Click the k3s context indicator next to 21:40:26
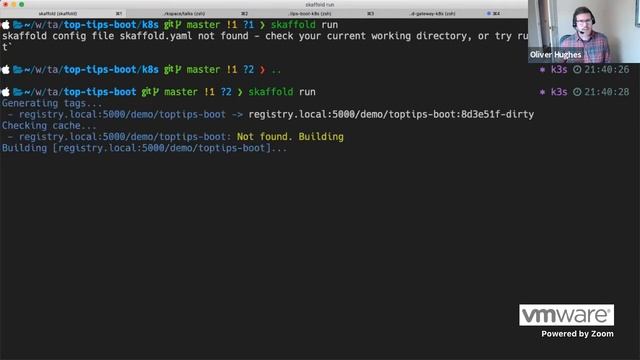 coord(554,70)
